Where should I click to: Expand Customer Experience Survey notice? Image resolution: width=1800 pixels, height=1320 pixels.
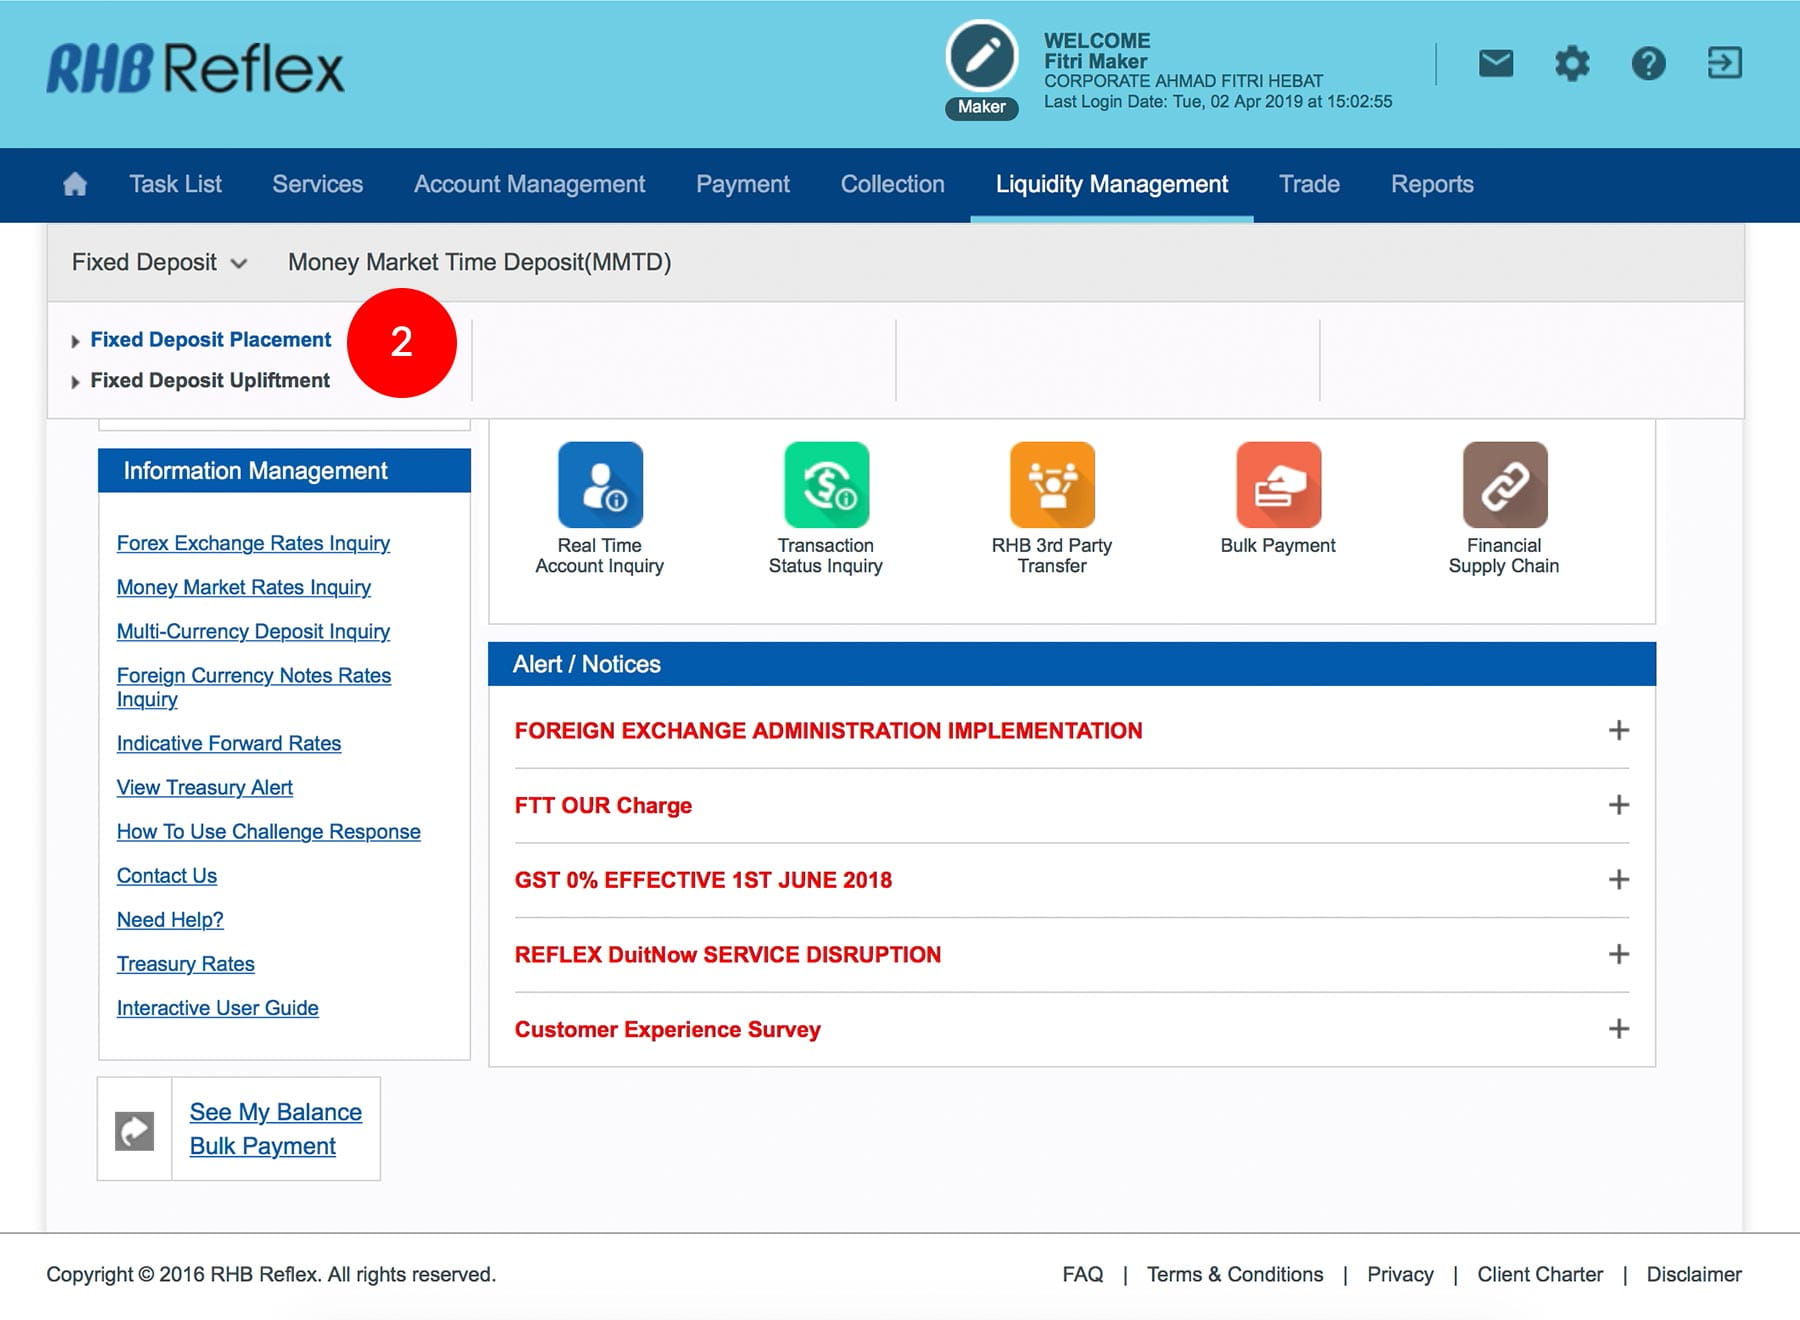pos(1618,1029)
